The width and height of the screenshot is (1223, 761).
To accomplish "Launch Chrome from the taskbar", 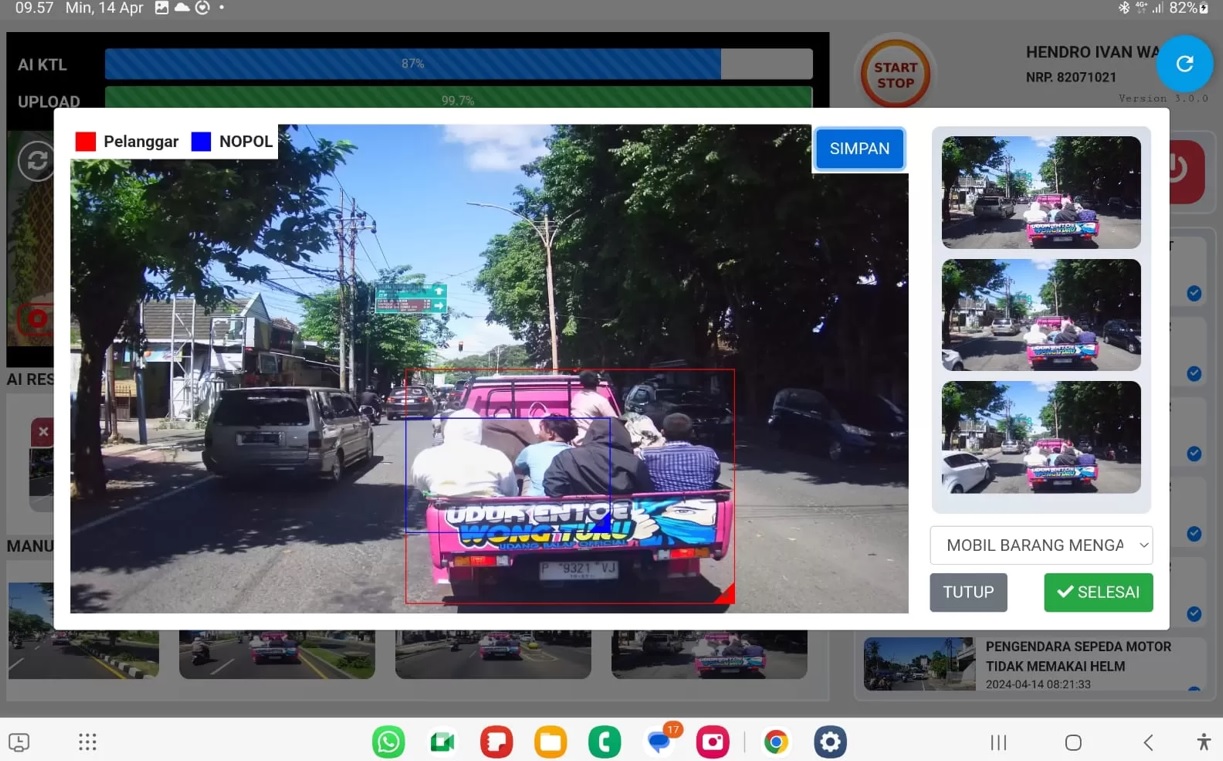I will pyautogui.click(x=776, y=742).
